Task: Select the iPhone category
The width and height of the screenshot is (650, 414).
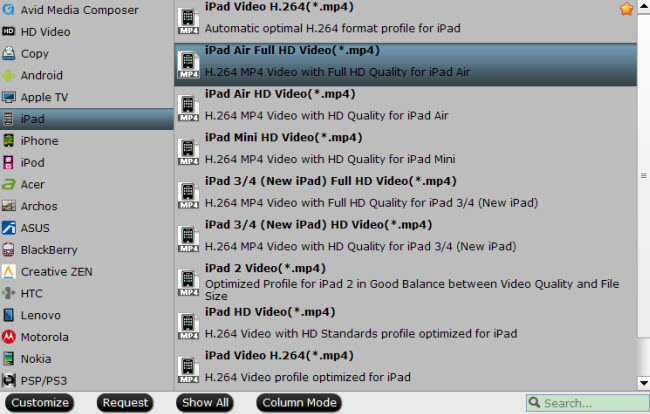Action: (x=87, y=141)
